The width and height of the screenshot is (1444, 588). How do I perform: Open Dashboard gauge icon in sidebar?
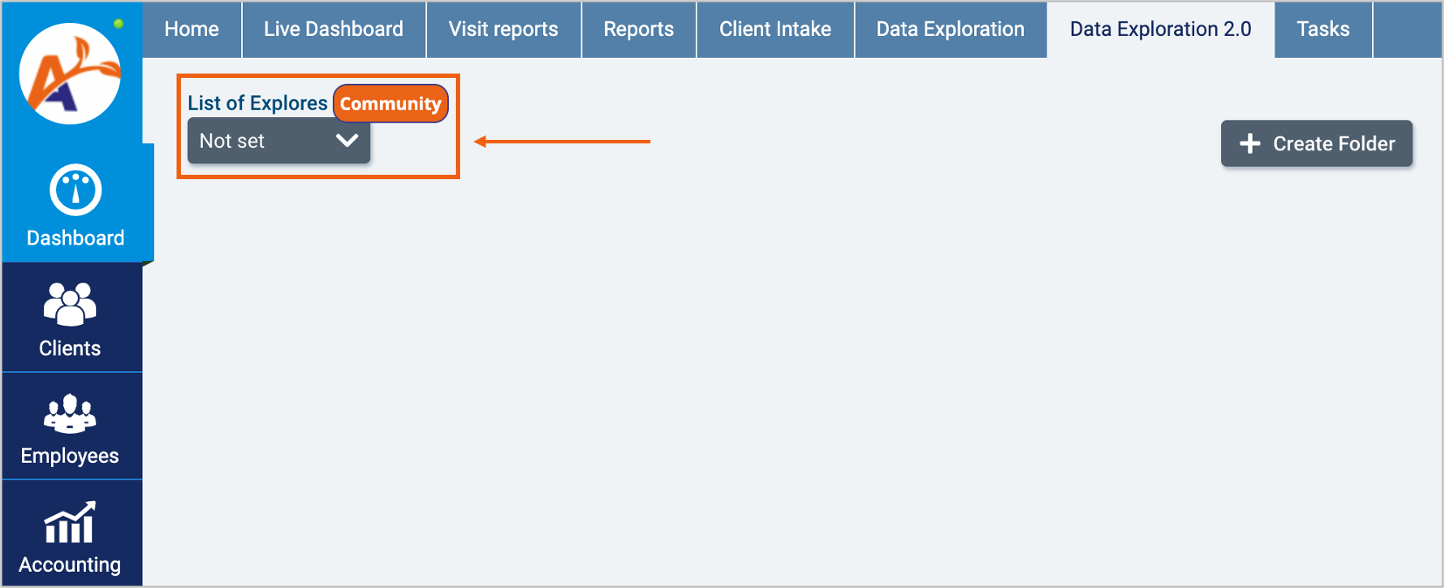(76, 192)
